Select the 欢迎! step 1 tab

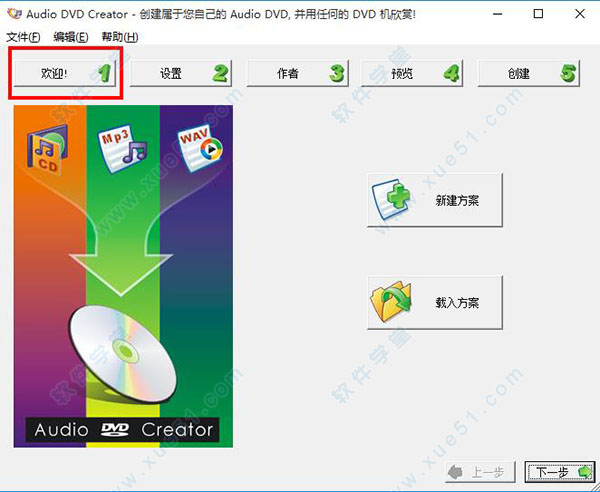(66, 74)
